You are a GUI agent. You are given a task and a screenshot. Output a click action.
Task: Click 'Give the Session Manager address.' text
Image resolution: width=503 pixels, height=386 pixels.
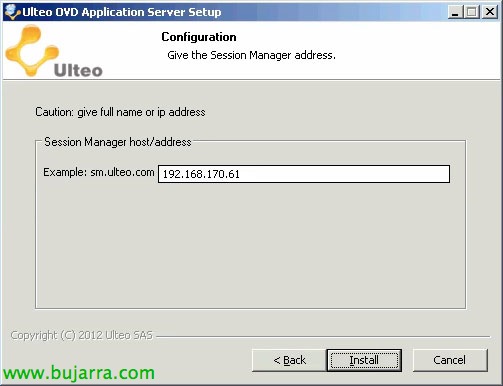pyautogui.click(x=251, y=55)
